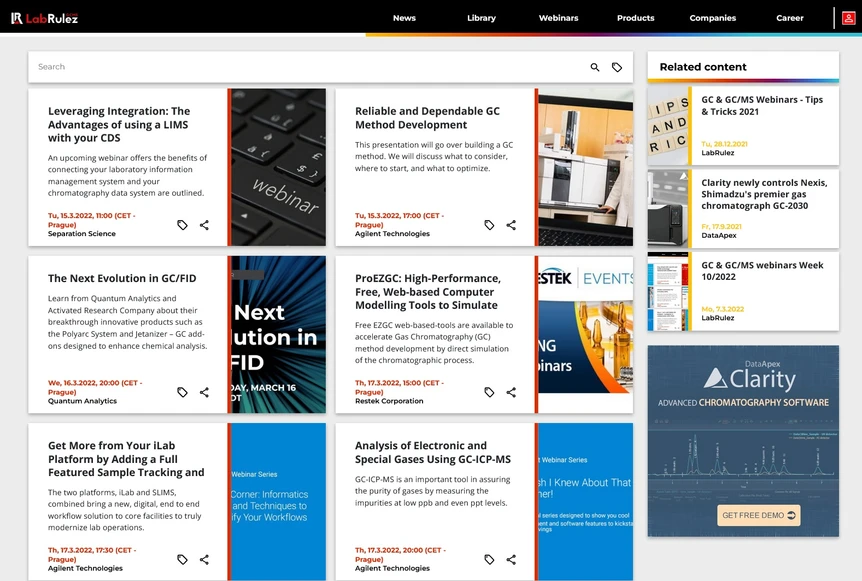
Task: Click the Next Evolution FID banner thumbnail
Action: pyautogui.click(x=278, y=334)
